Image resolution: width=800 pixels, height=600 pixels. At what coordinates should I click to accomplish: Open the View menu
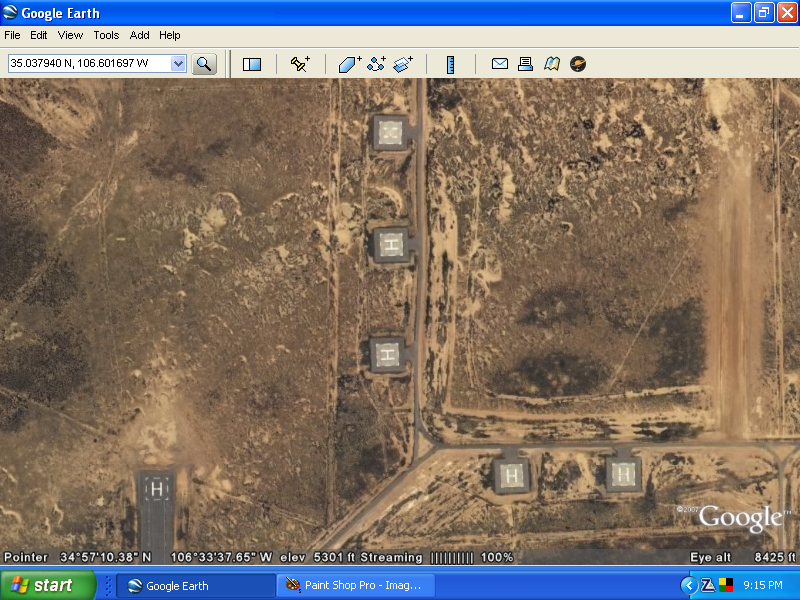coord(70,35)
